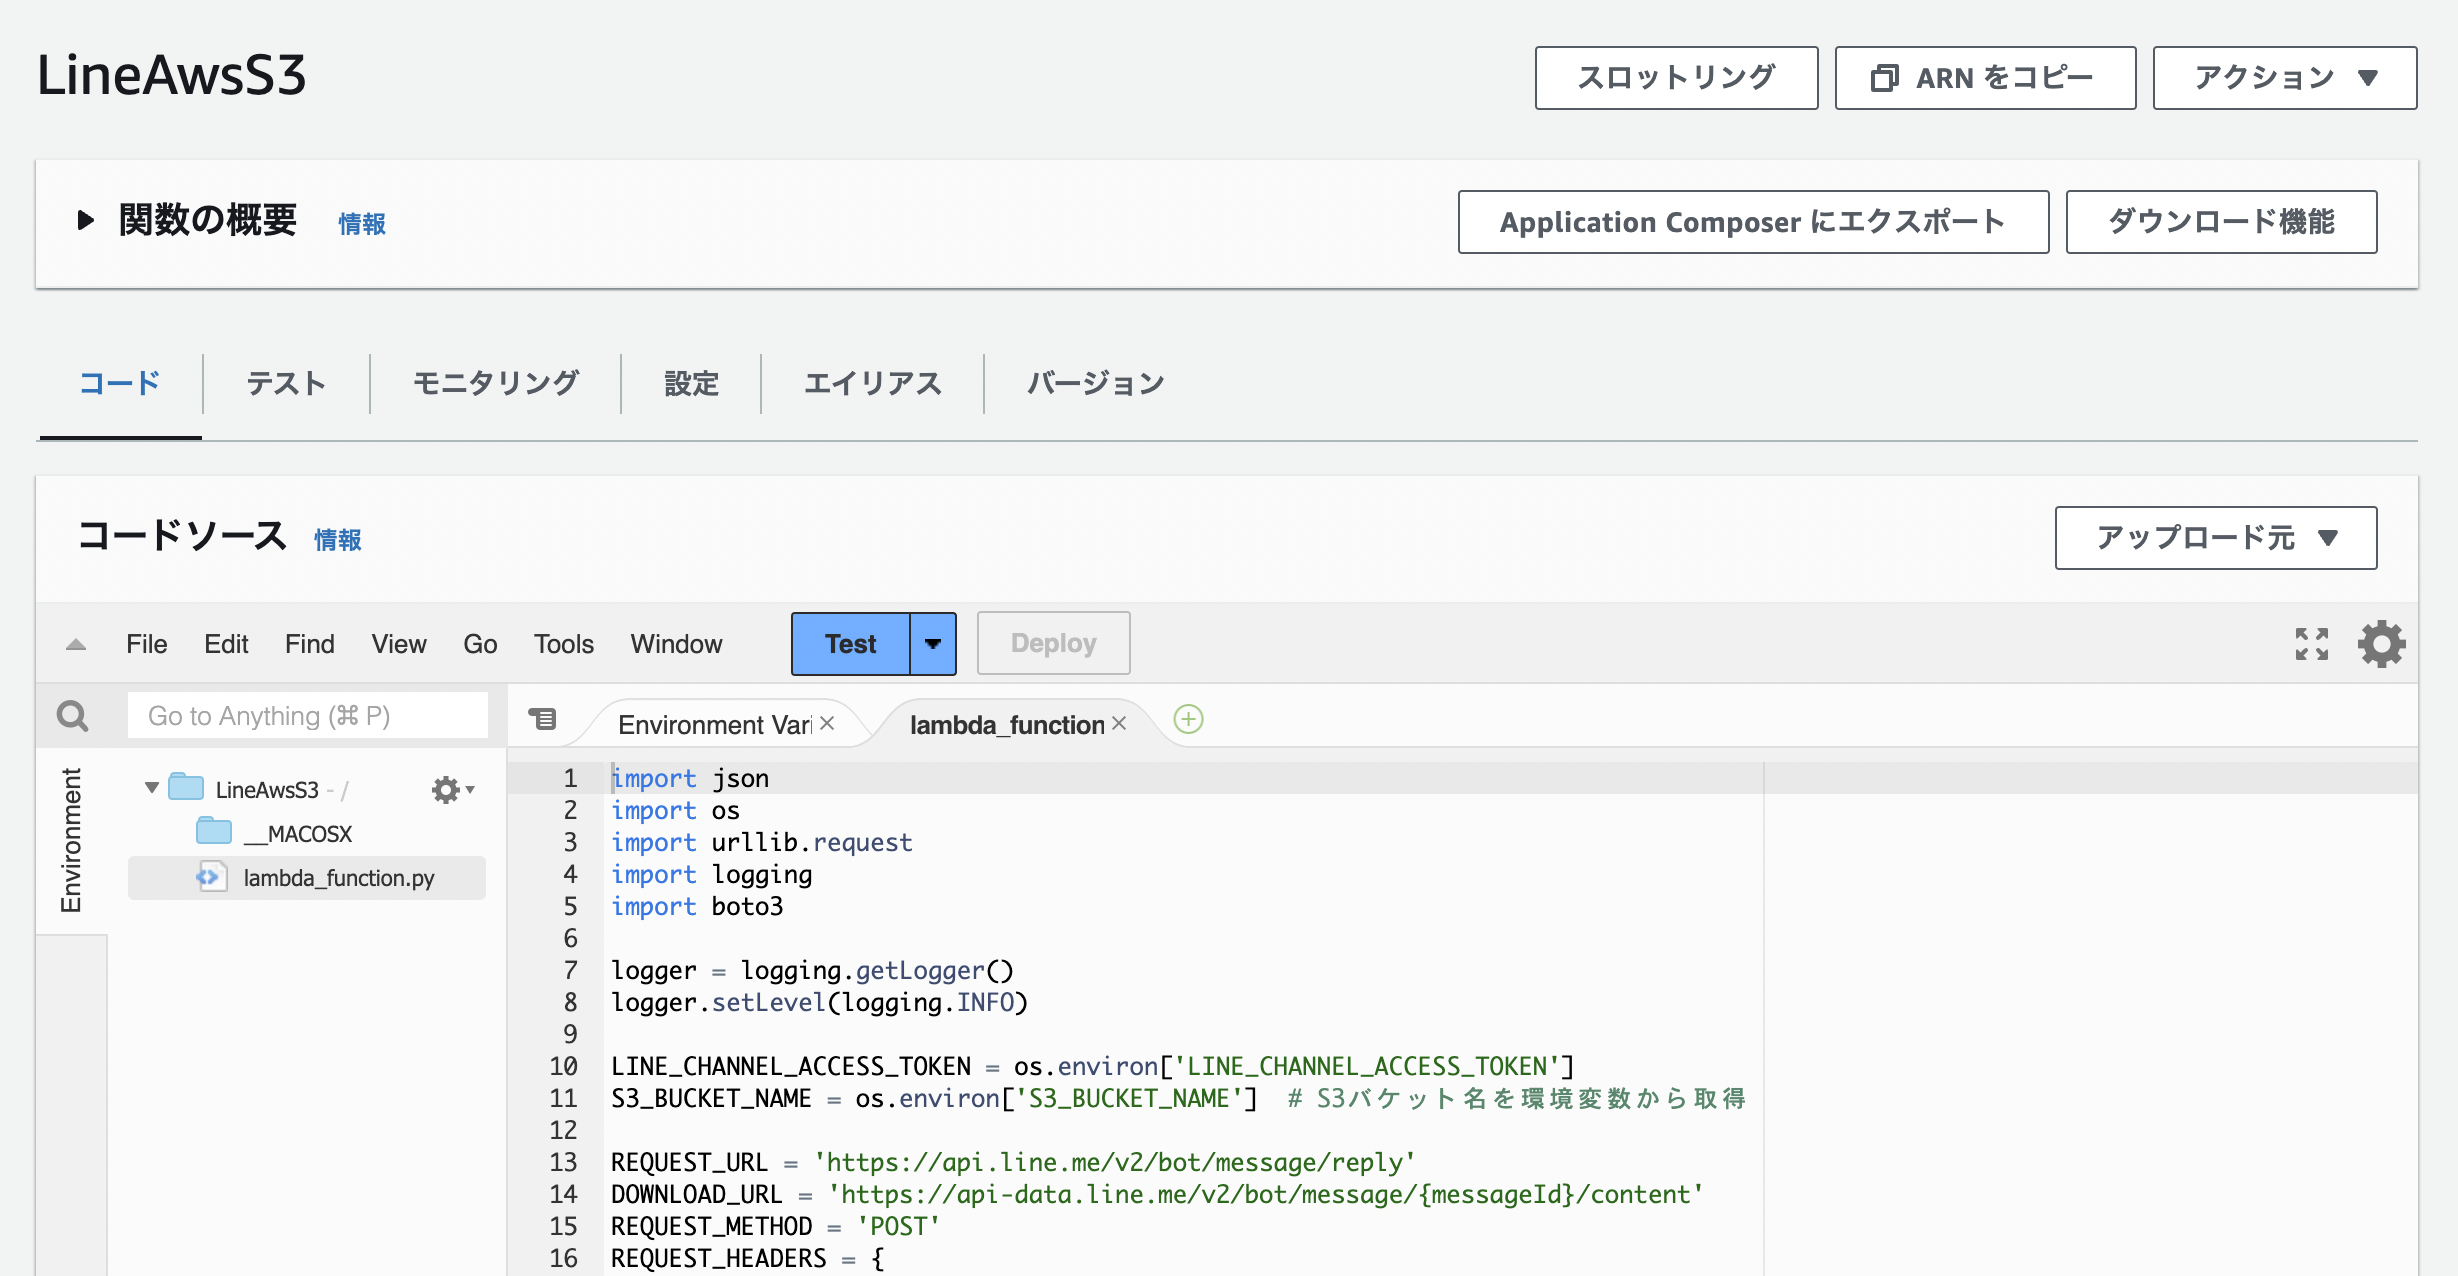Collapse the LineAwsS3 folder tree
This screenshot has width=2458, height=1276.
(x=152, y=788)
